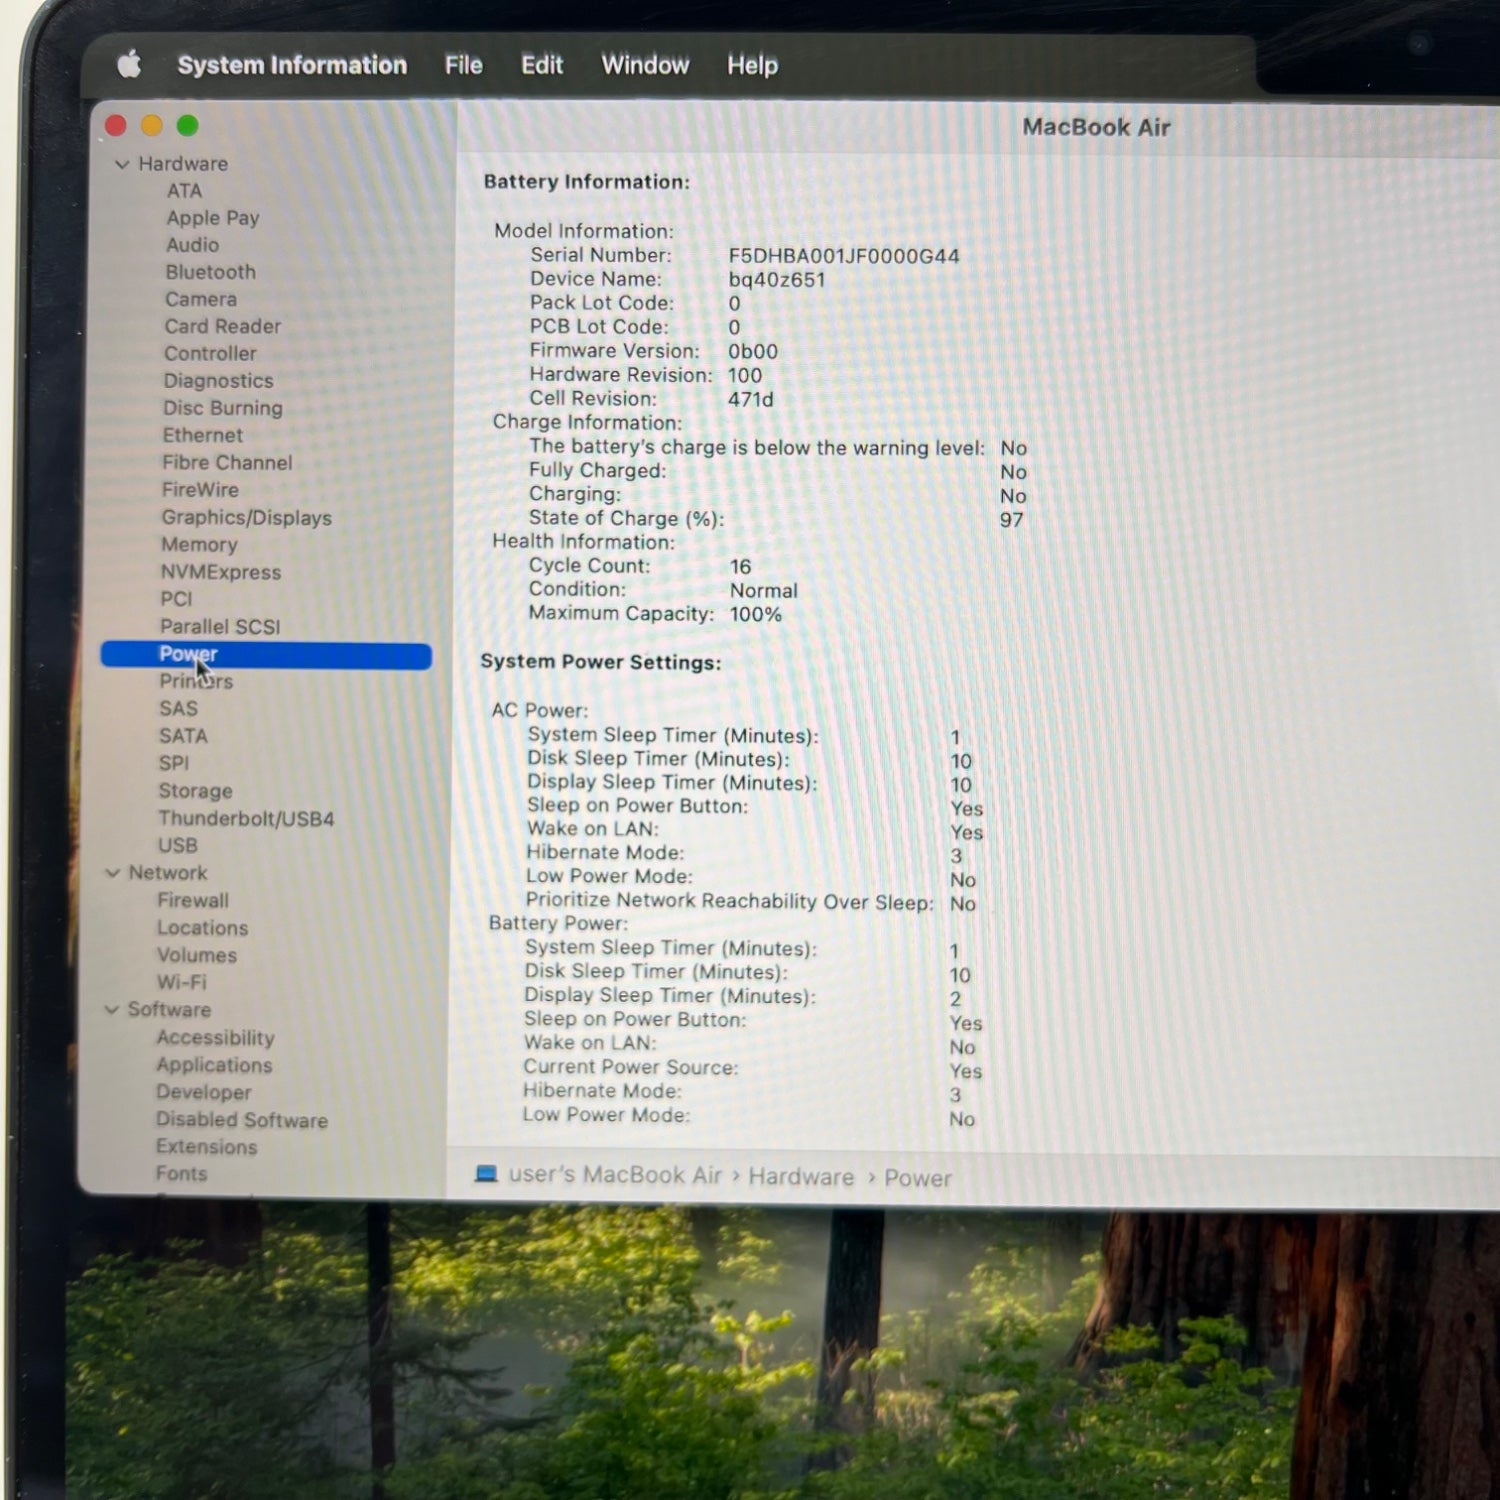Select Bluetooth in the sidebar

(211, 272)
